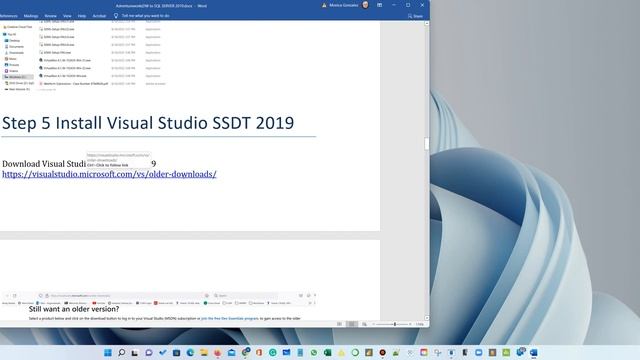Click the zoom in plus button
The image size is (640, 360).
coord(410,324)
